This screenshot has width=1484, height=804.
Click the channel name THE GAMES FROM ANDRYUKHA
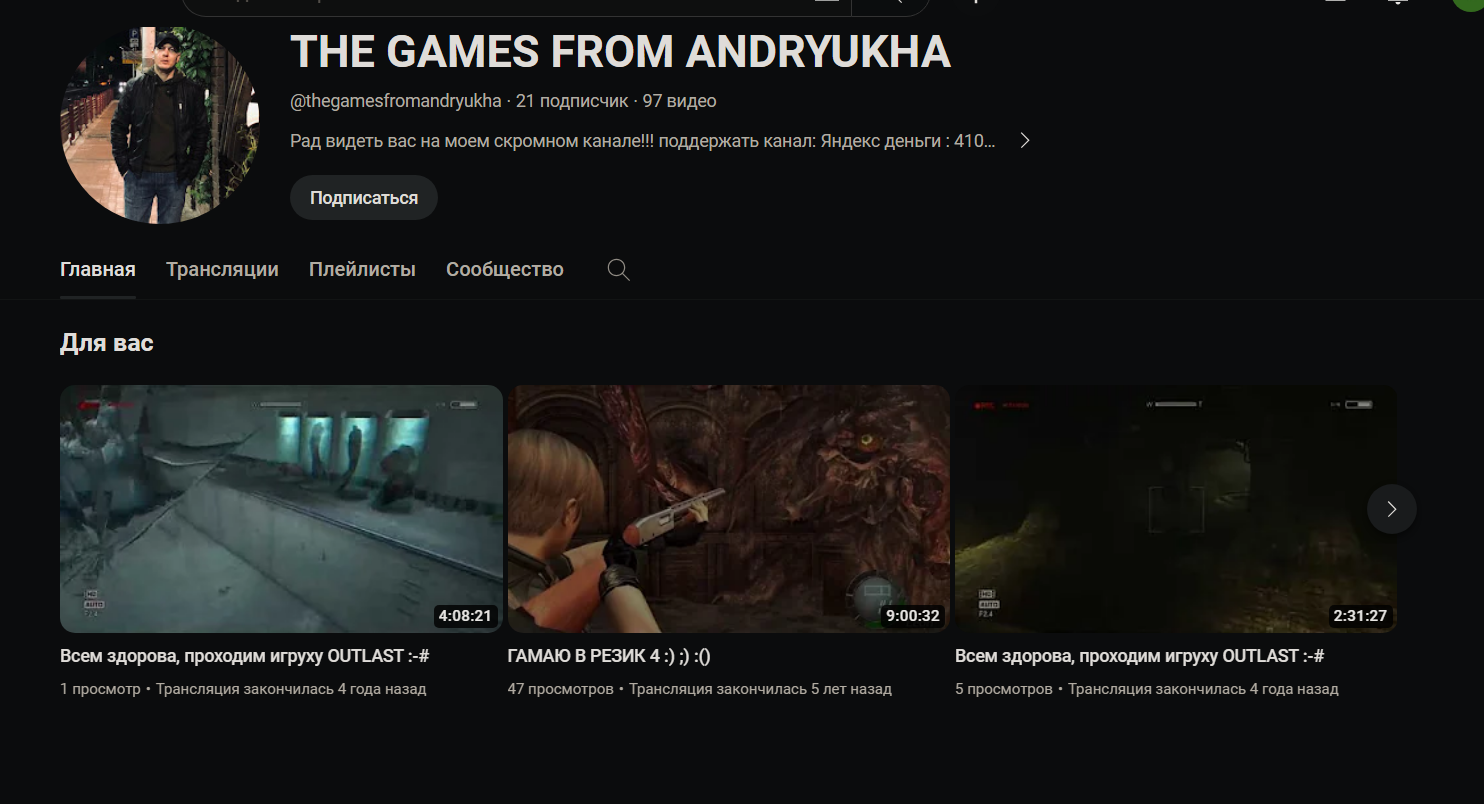620,52
